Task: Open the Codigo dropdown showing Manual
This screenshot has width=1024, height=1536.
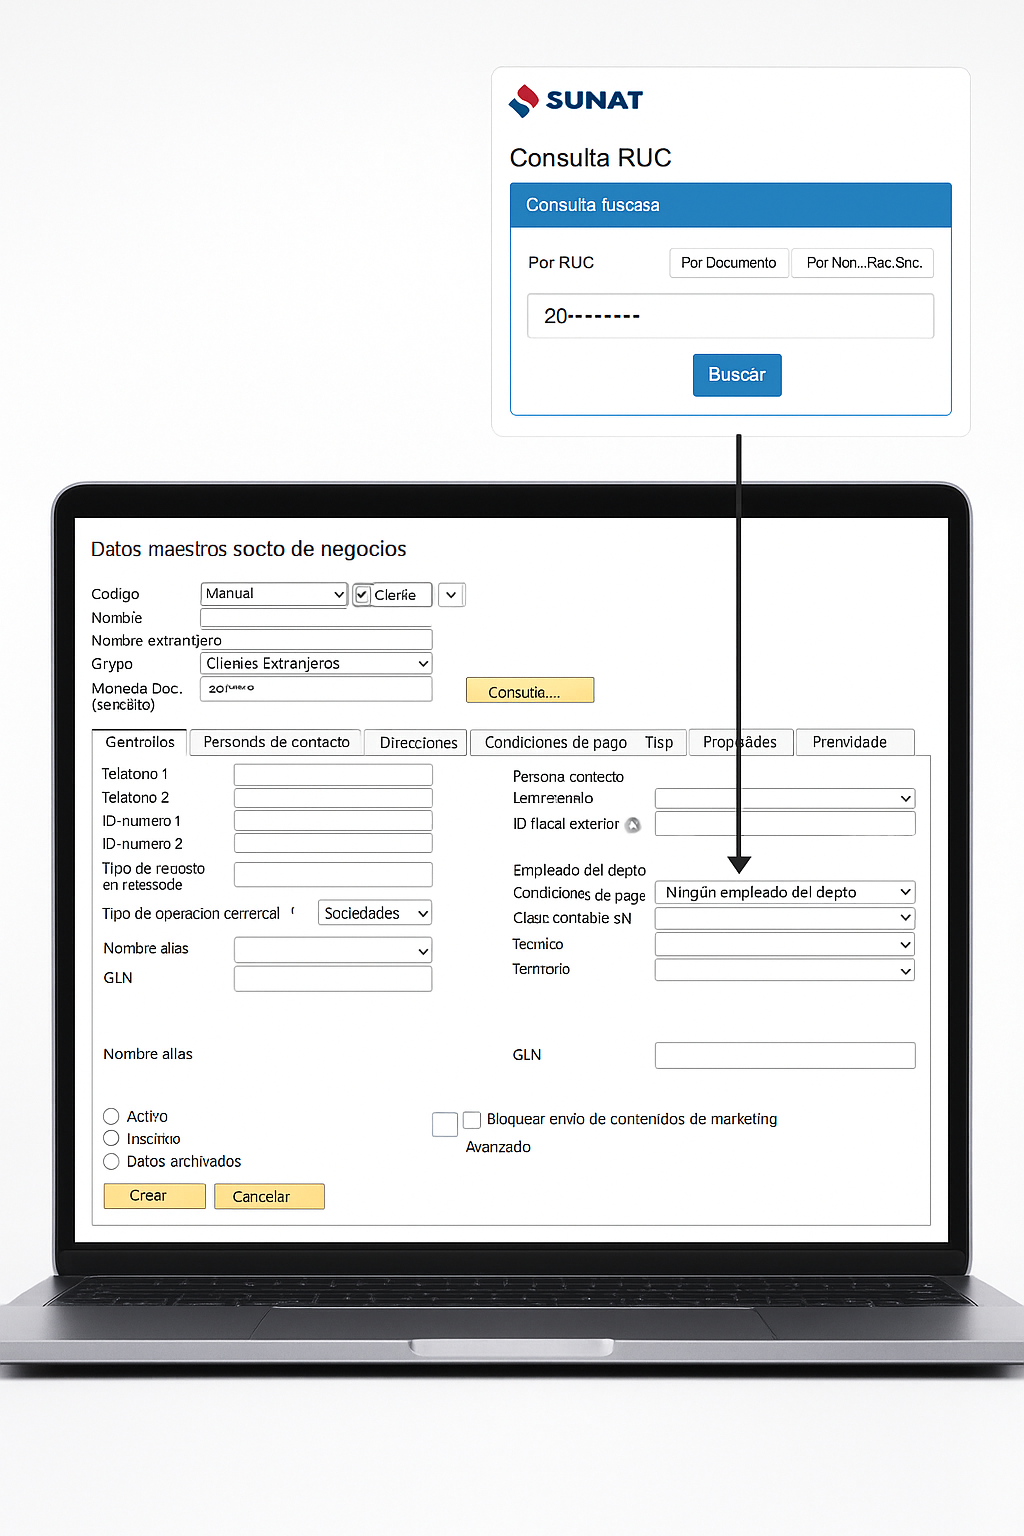Action: coord(274,594)
